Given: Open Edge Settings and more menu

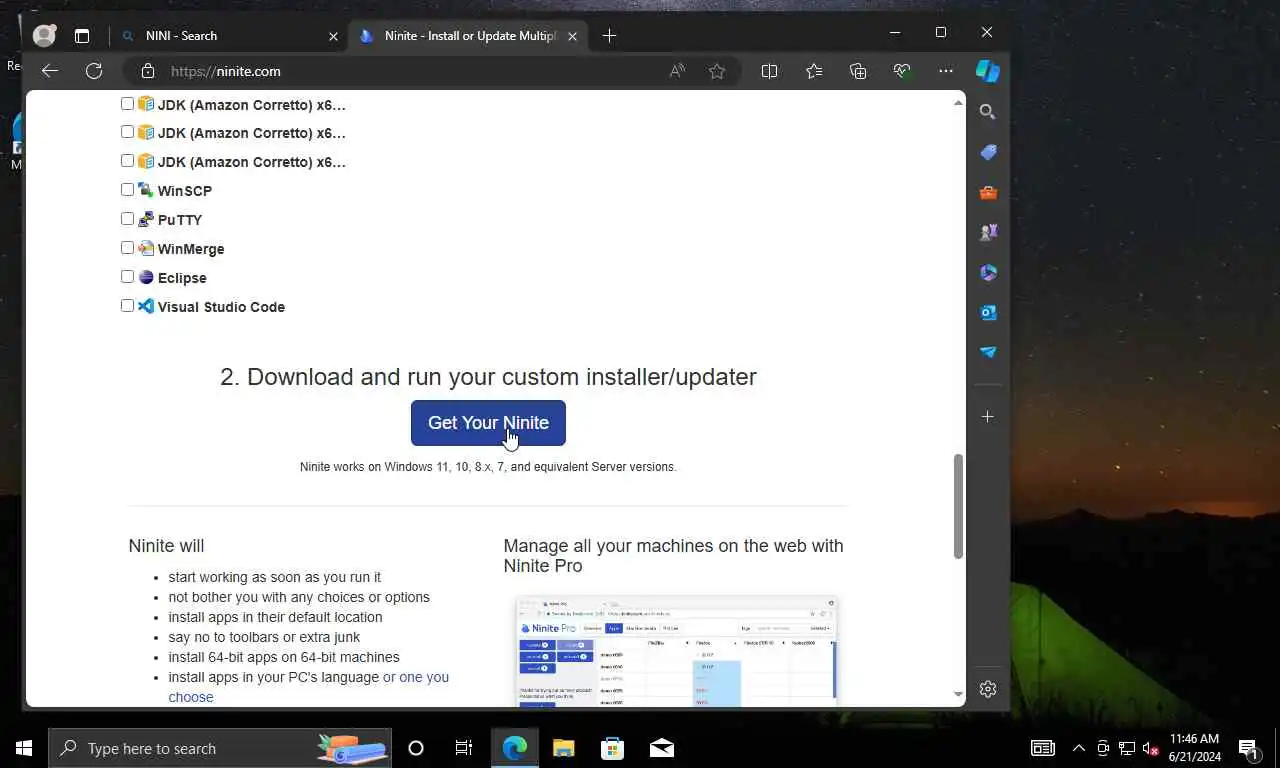Looking at the screenshot, I should pos(946,71).
